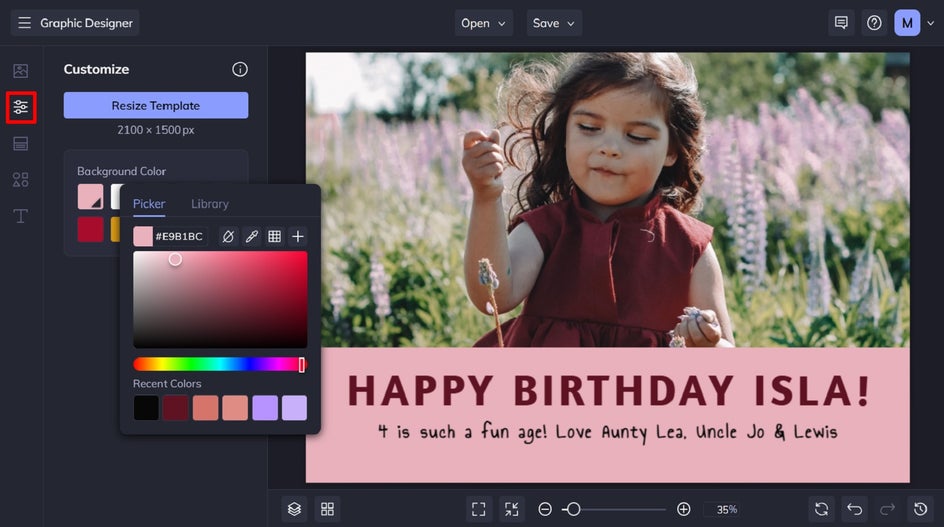Select the girl photo on canvas

pos(607,200)
